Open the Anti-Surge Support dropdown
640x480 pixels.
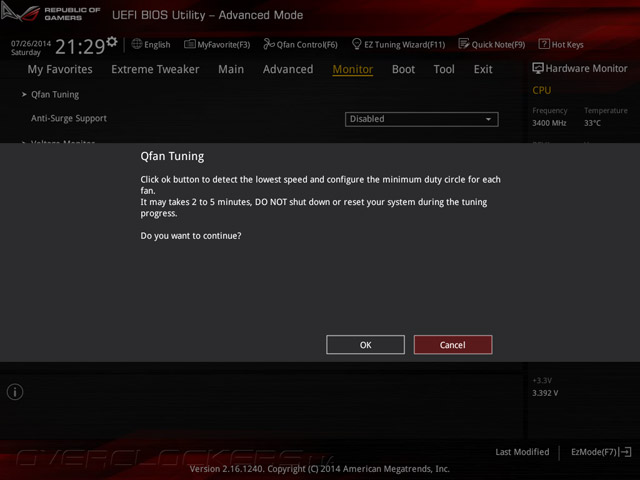[422, 119]
